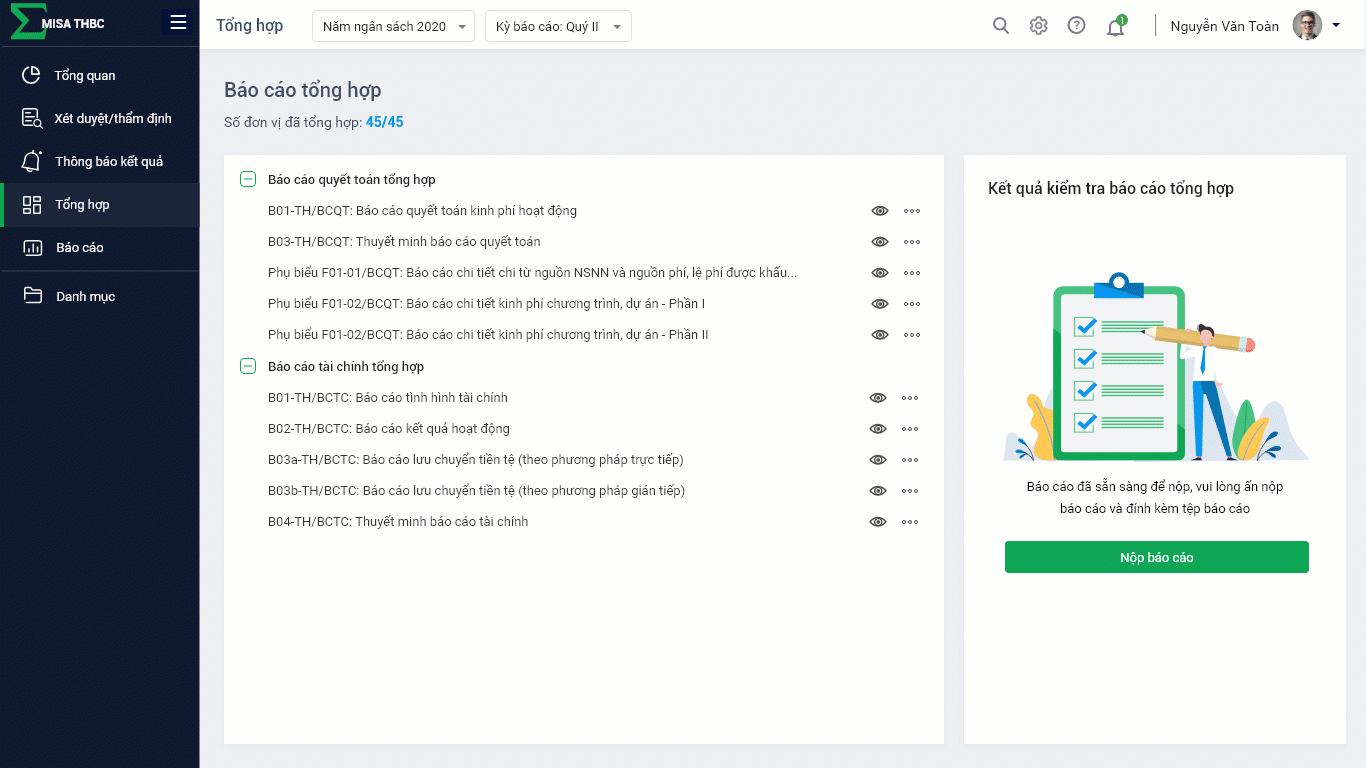Open Phụ biểu F01-02/BCQT Phần II row
This screenshot has height=768, width=1366.
tap(488, 335)
